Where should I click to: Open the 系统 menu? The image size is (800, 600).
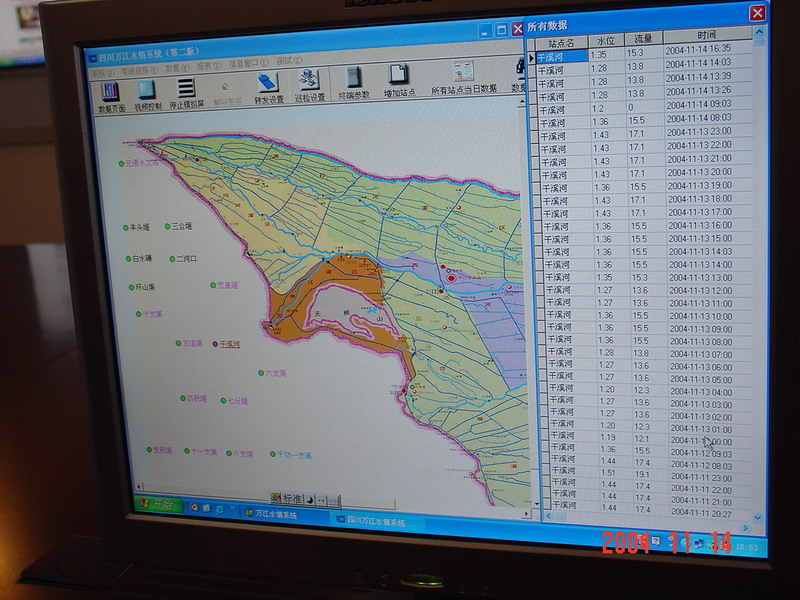click(x=103, y=73)
